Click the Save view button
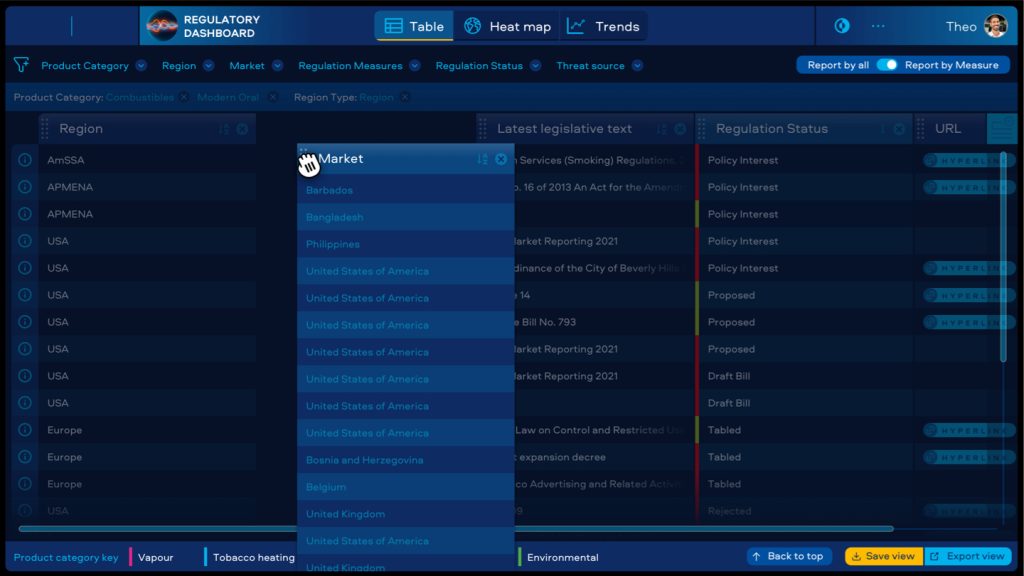This screenshot has height=576, width=1024. click(884, 556)
